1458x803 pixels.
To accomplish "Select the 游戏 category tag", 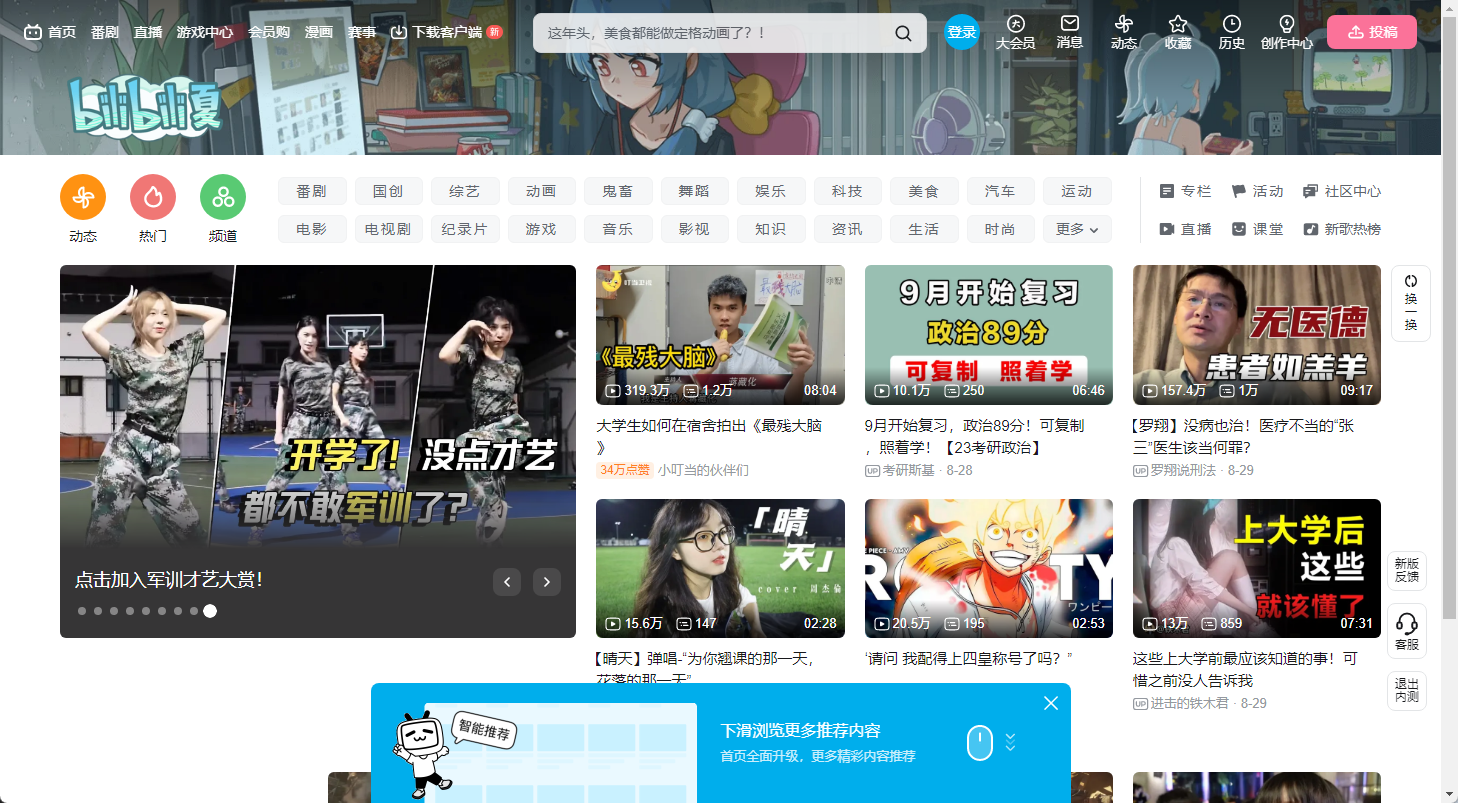I will pyautogui.click(x=541, y=229).
